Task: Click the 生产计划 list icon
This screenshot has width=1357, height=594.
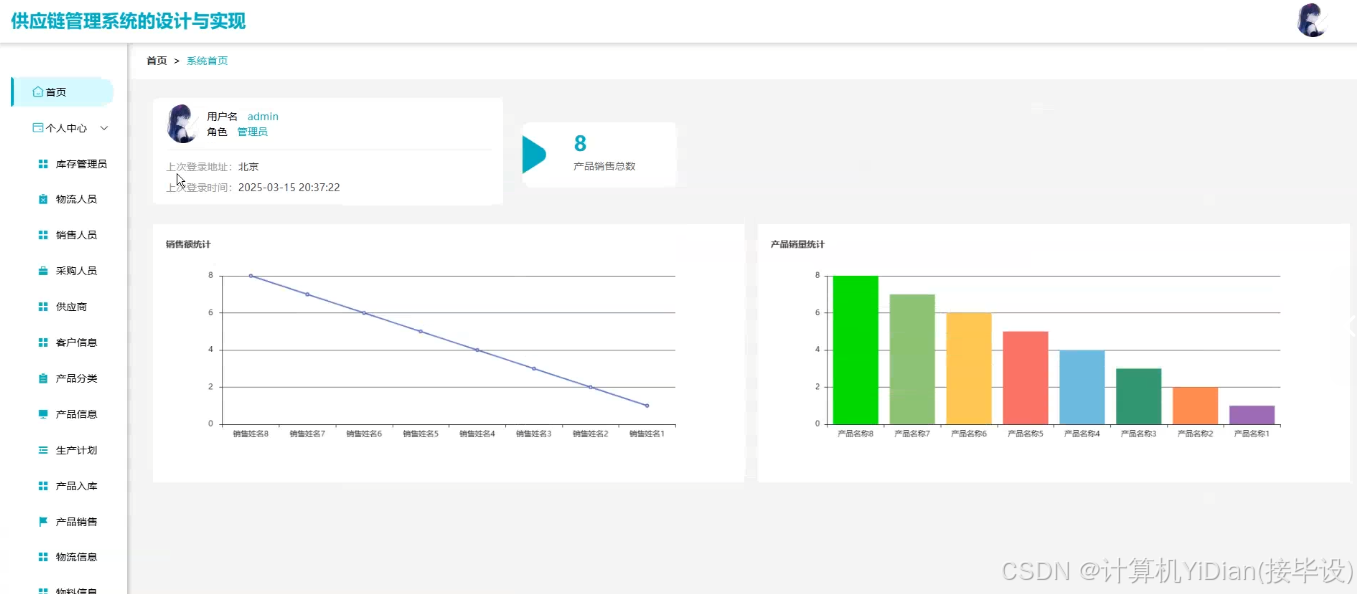Action: 43,450
